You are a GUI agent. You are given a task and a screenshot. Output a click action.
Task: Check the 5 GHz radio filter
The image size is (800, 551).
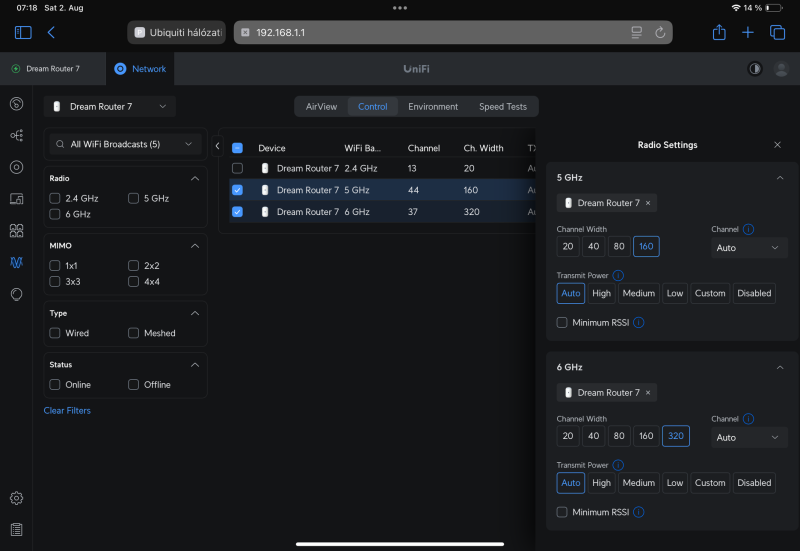[133, 198]
